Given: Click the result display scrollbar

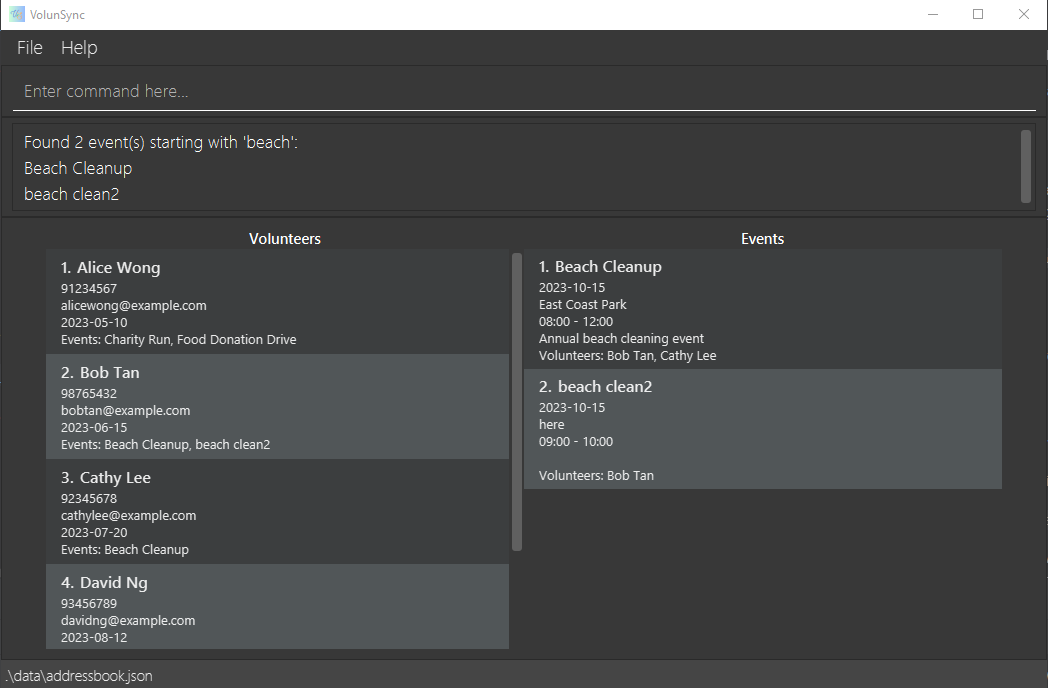Looking at the screenshot, I should 1026,166.
